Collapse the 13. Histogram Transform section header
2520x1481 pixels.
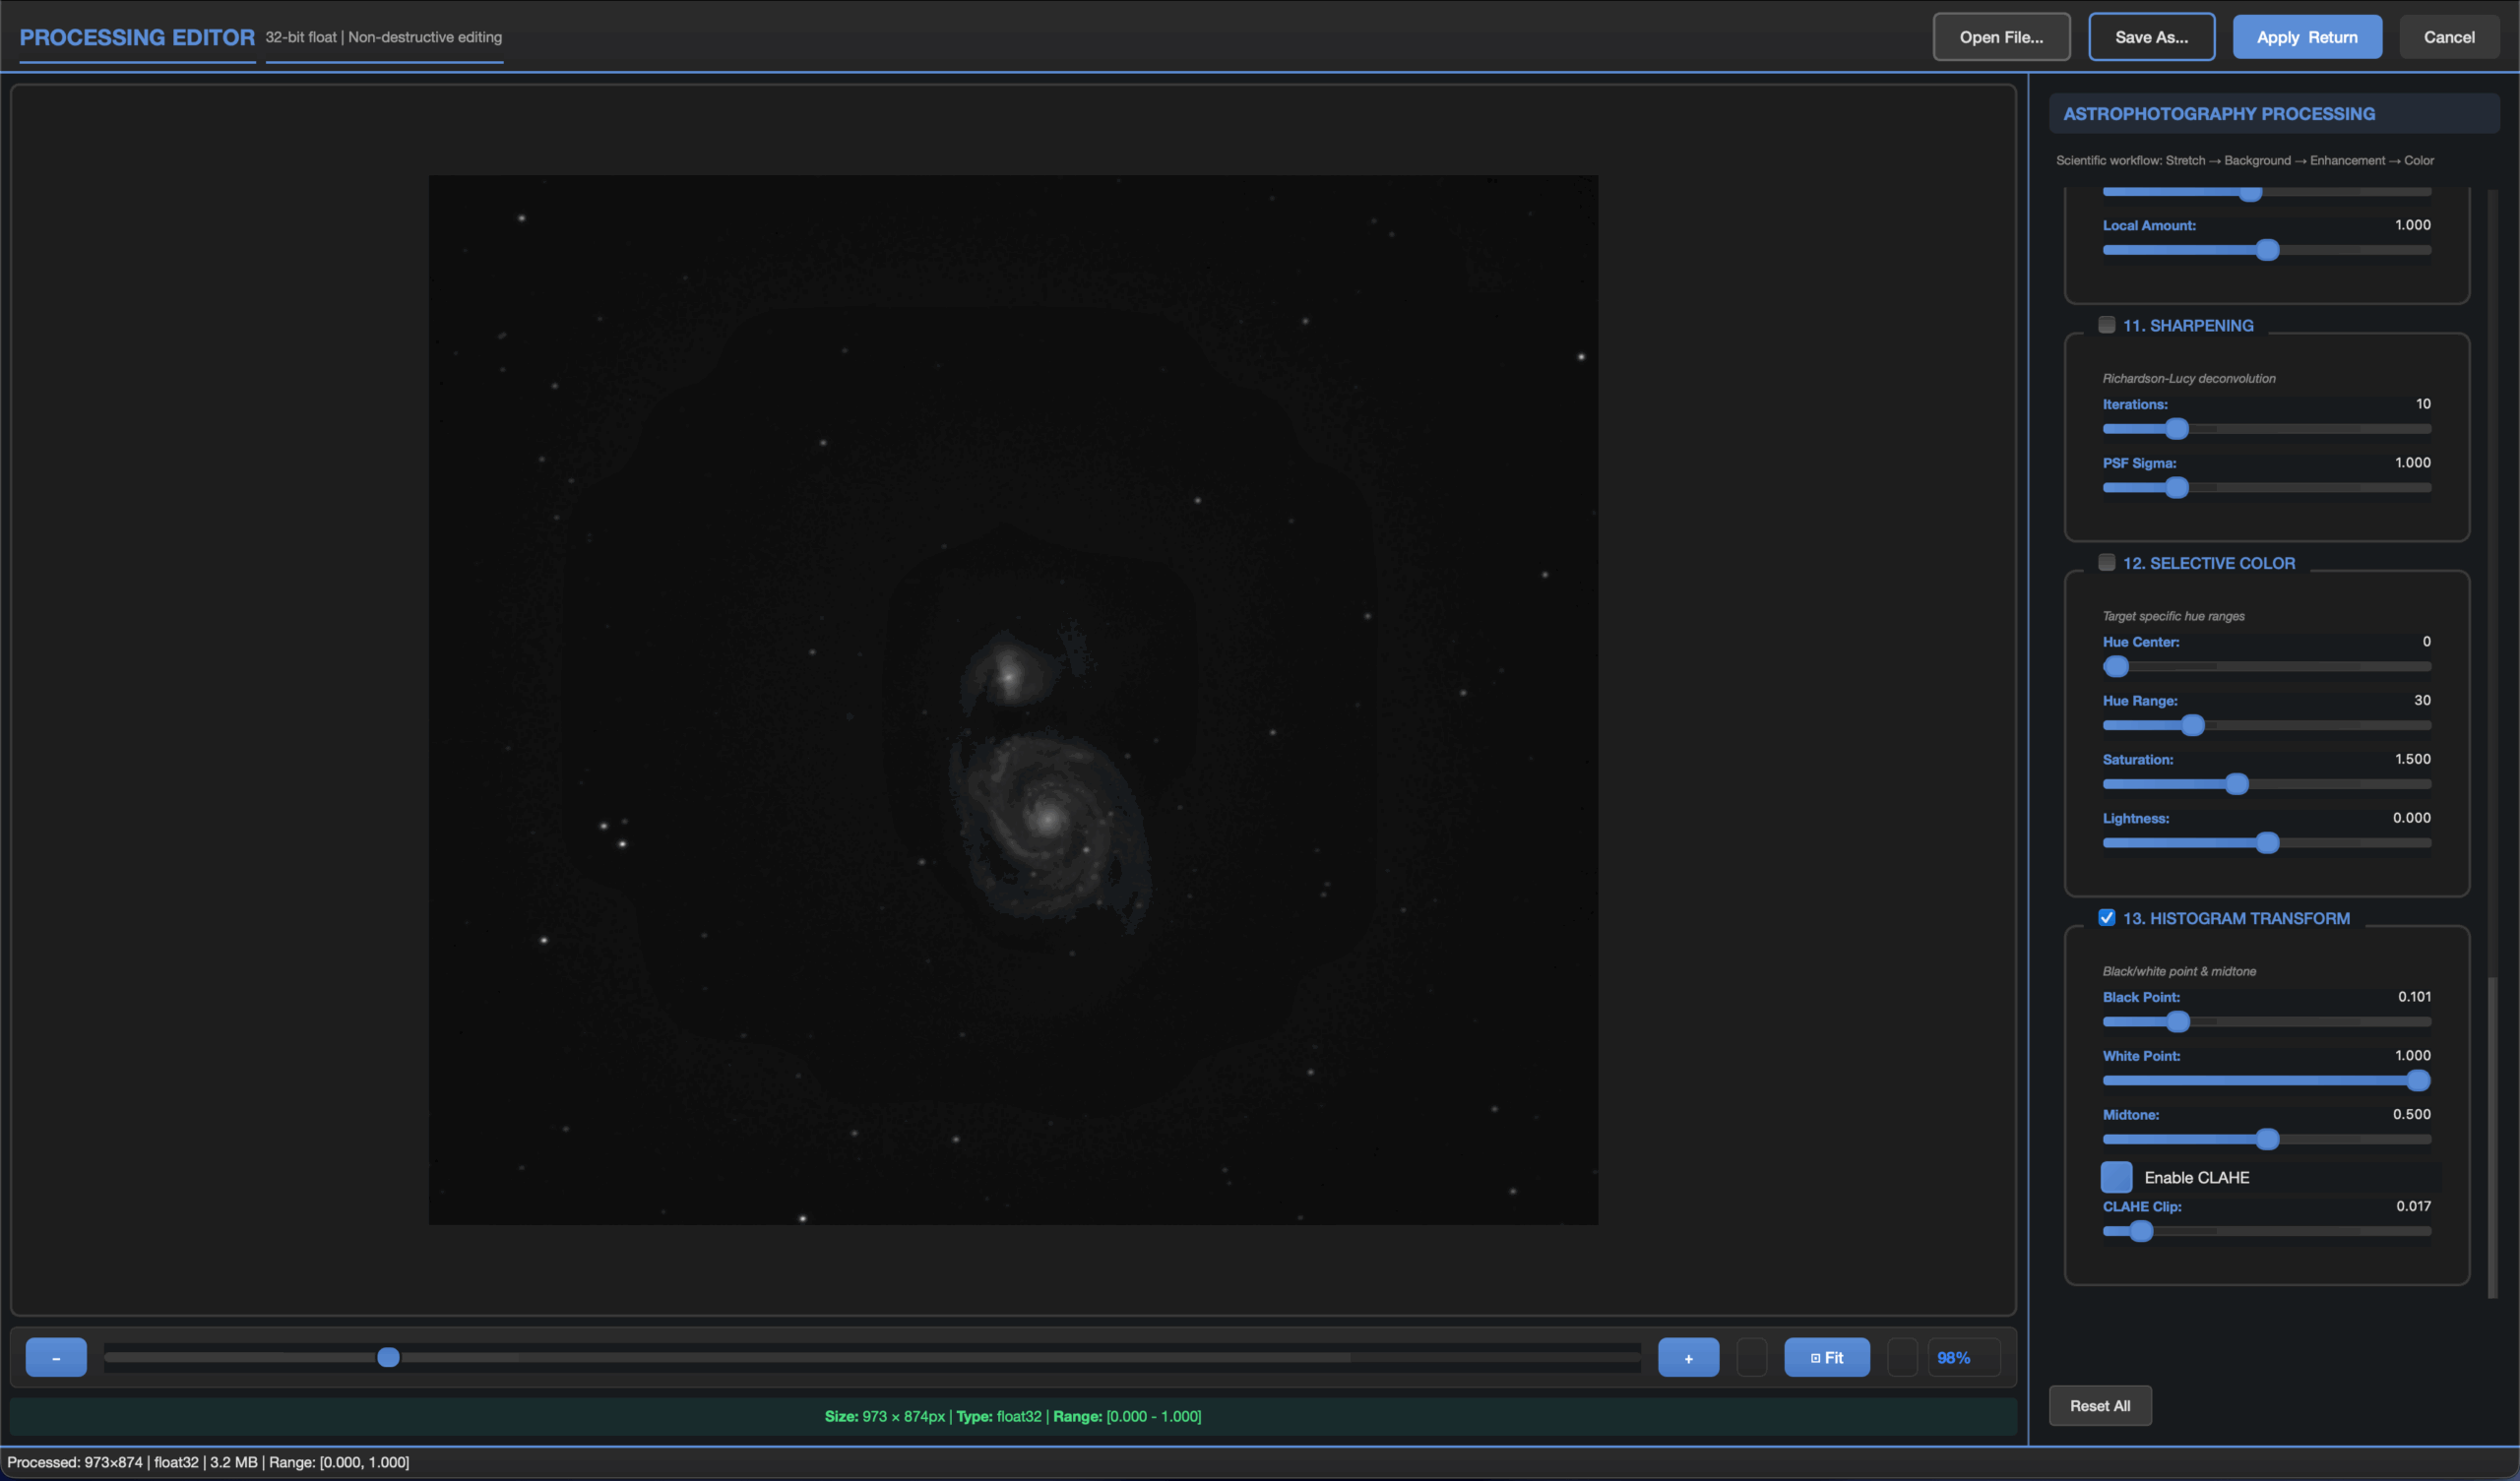[x=2236, y=917]
